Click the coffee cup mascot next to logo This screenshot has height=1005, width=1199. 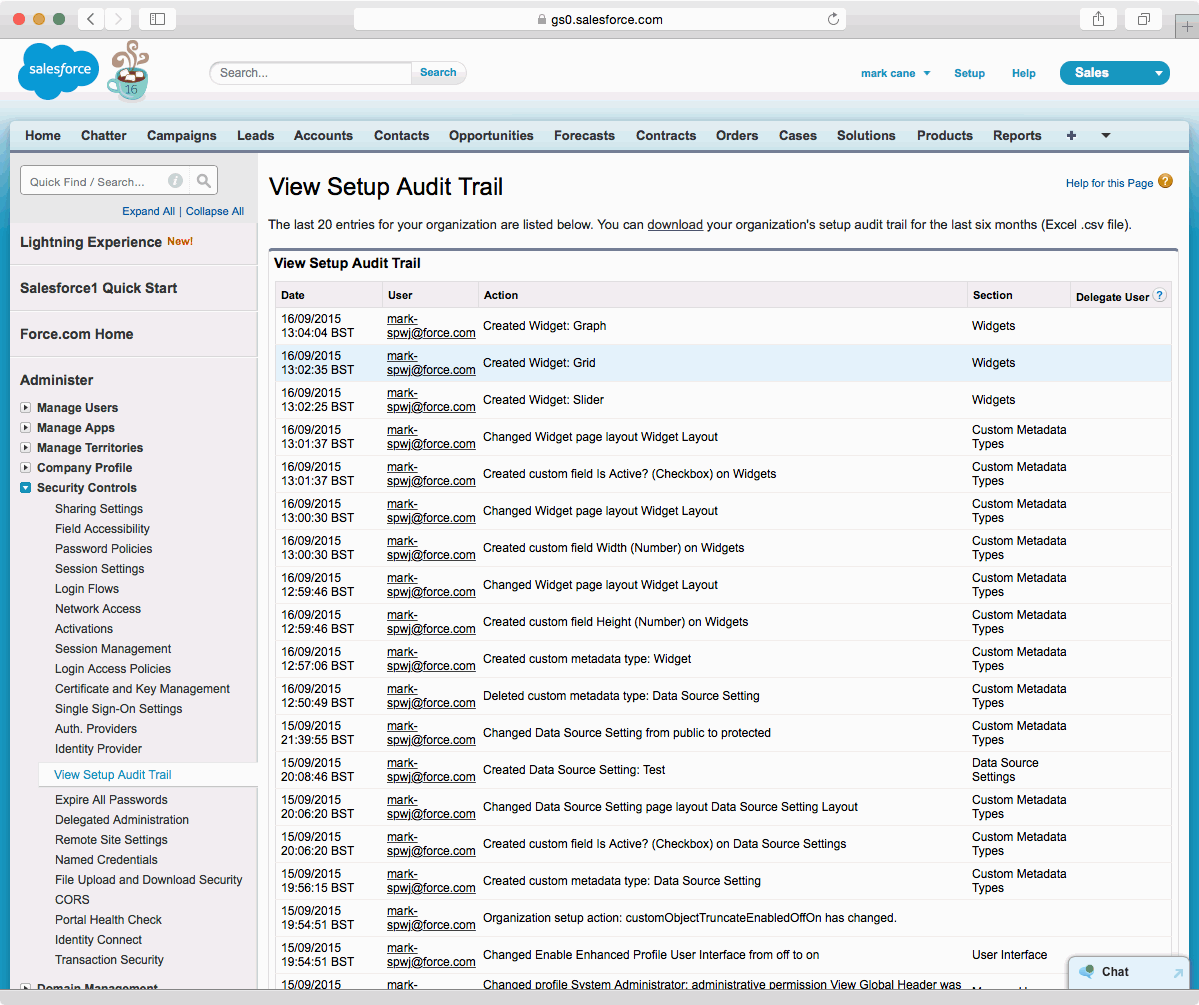tap(128, 70)
